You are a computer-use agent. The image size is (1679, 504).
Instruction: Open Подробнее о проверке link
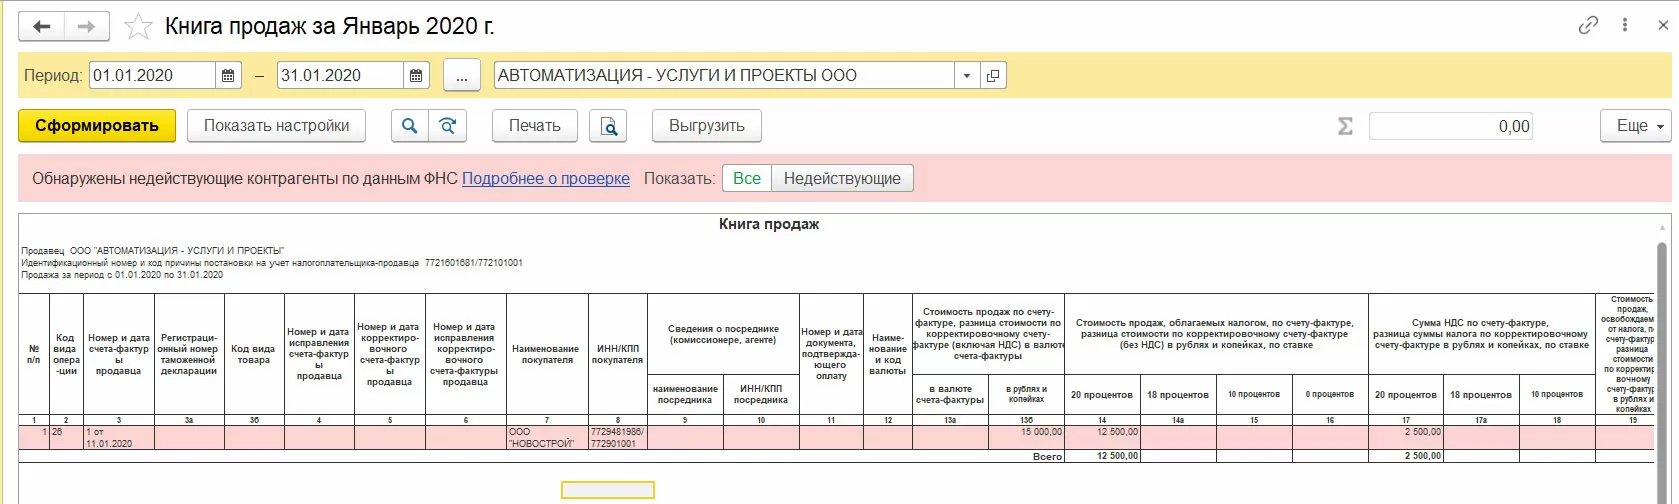pos(546,179)
